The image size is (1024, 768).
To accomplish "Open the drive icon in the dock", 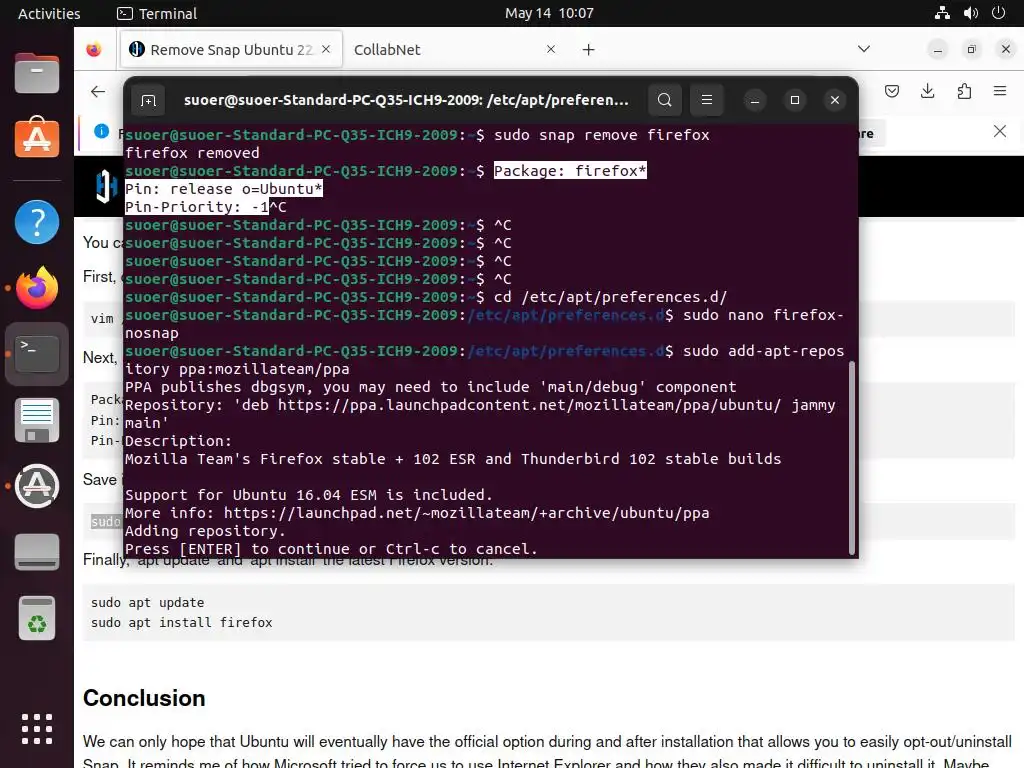I will coord(37,552).
